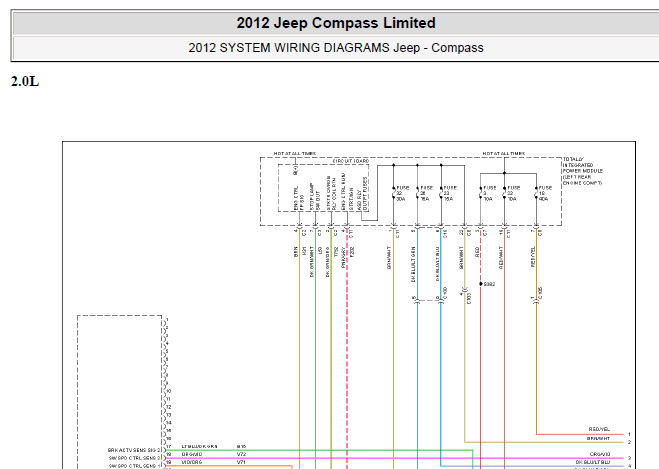
Task: Click 'BRK ACTV SENS SIG 2' pin label
Action: tap(134, 450)
